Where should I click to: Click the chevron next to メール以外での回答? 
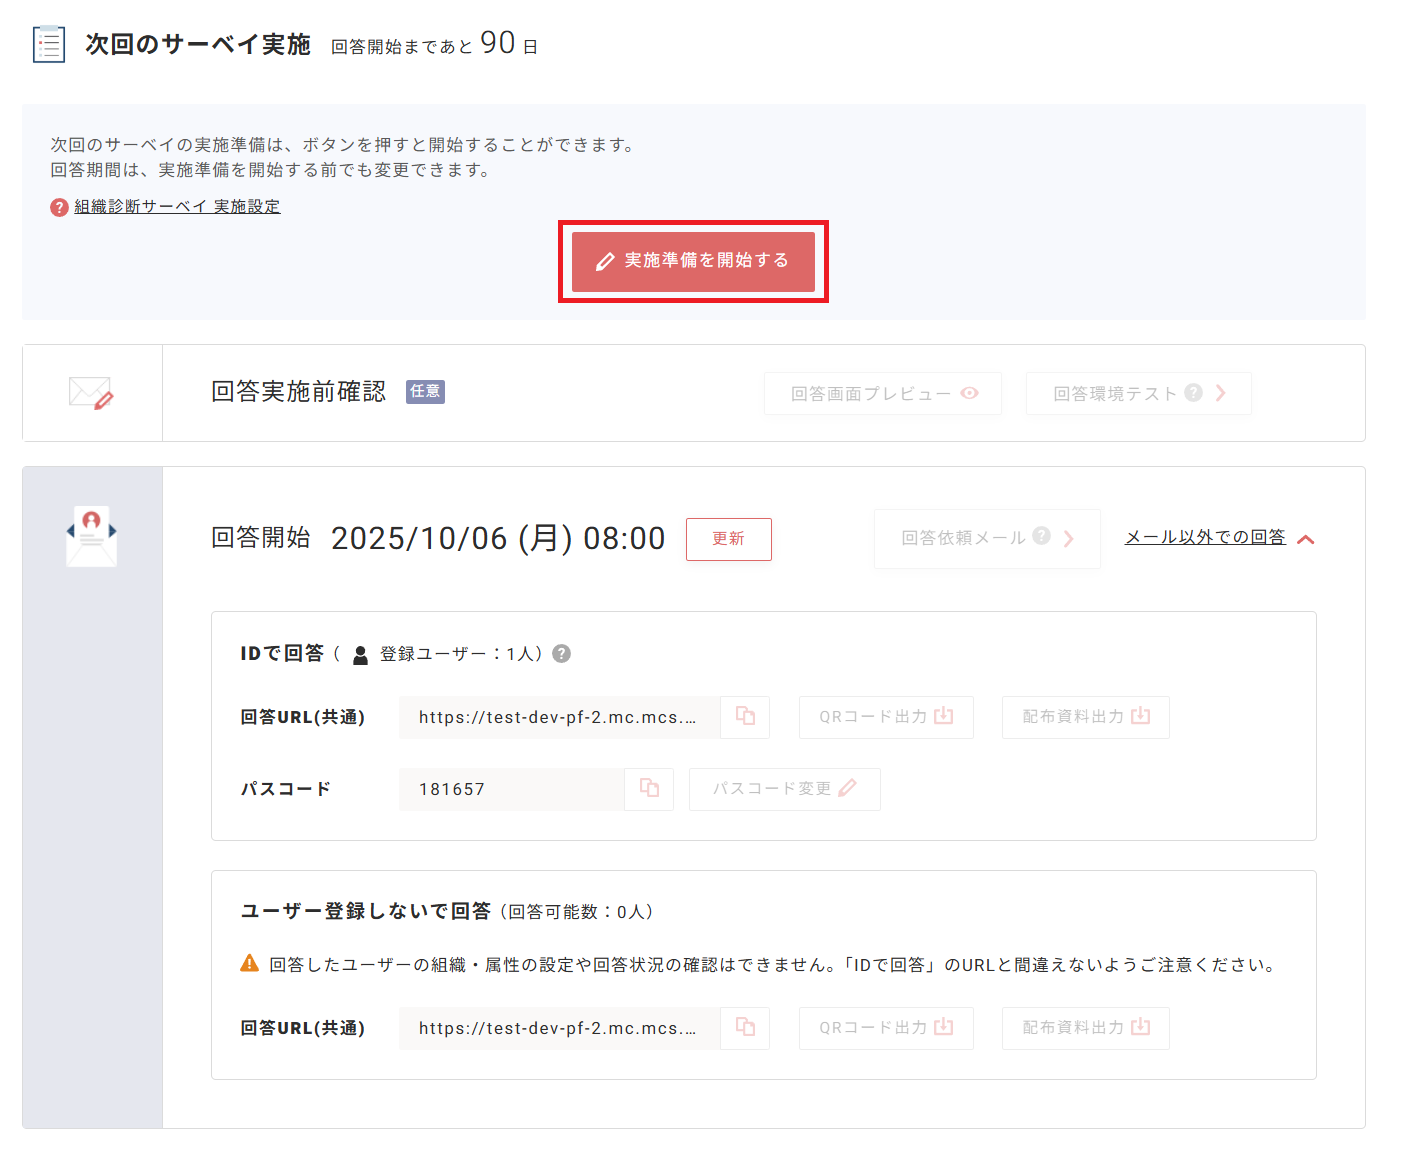click(x=1305, y=539)
